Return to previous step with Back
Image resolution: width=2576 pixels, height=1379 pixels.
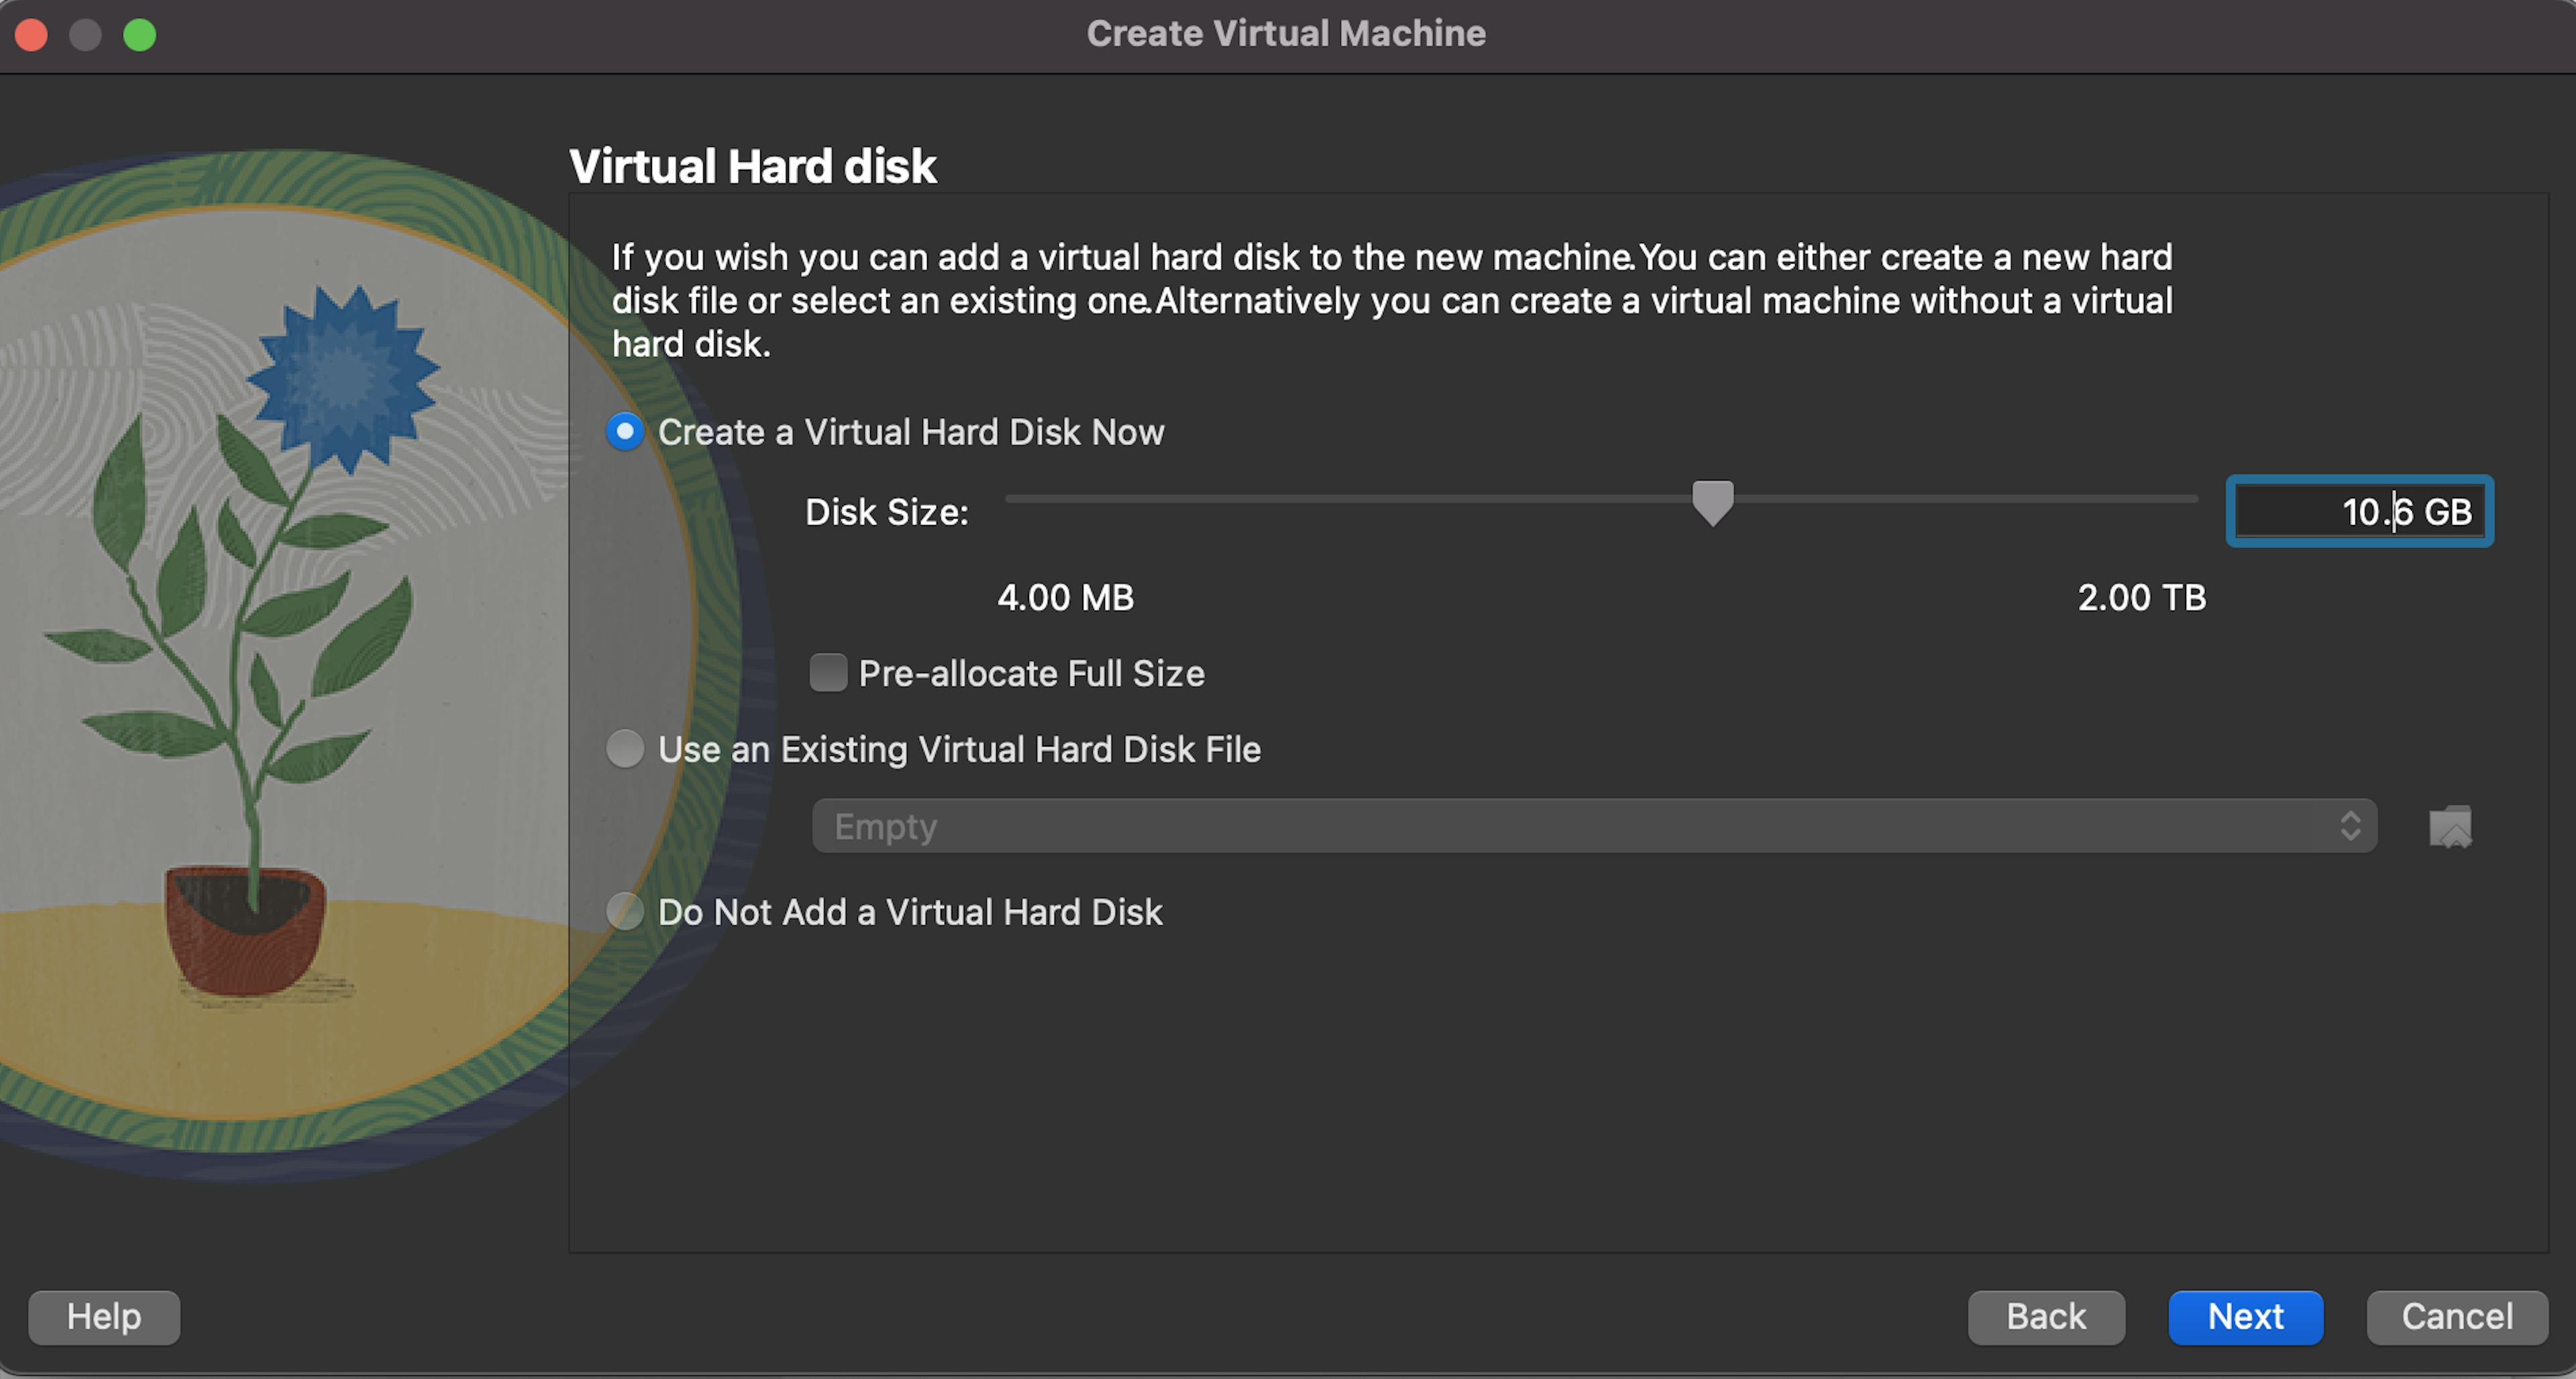[x=2046, y=1317]
